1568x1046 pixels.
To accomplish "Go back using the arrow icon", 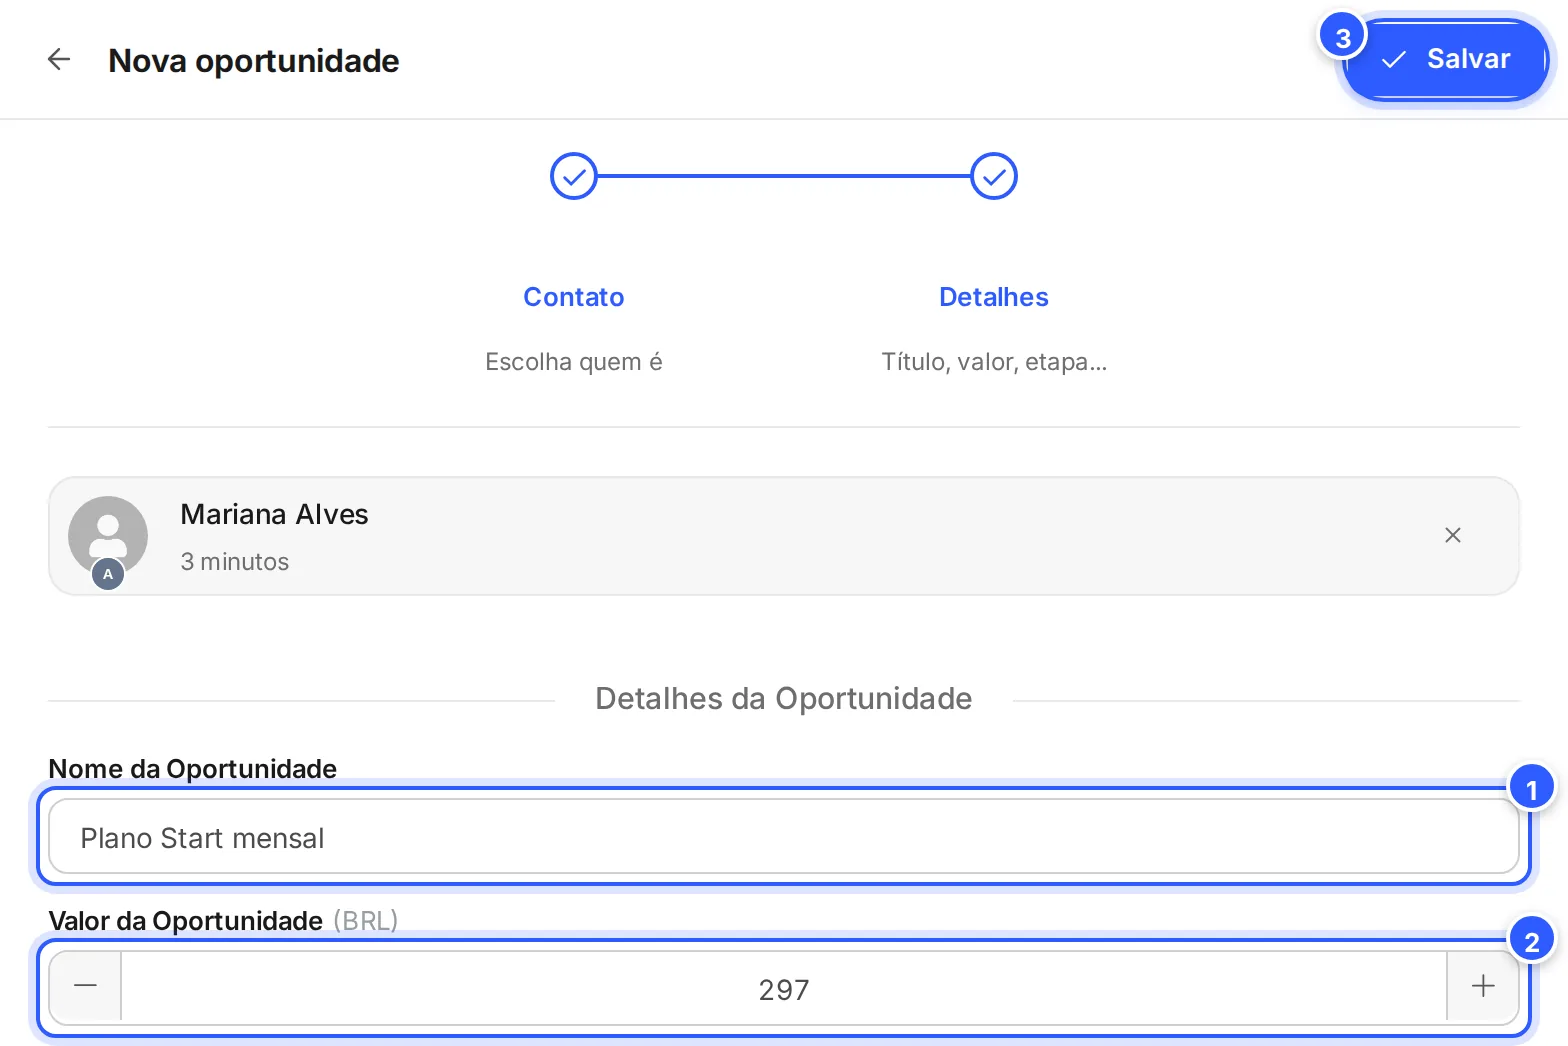I will click(x=59, y=60).
